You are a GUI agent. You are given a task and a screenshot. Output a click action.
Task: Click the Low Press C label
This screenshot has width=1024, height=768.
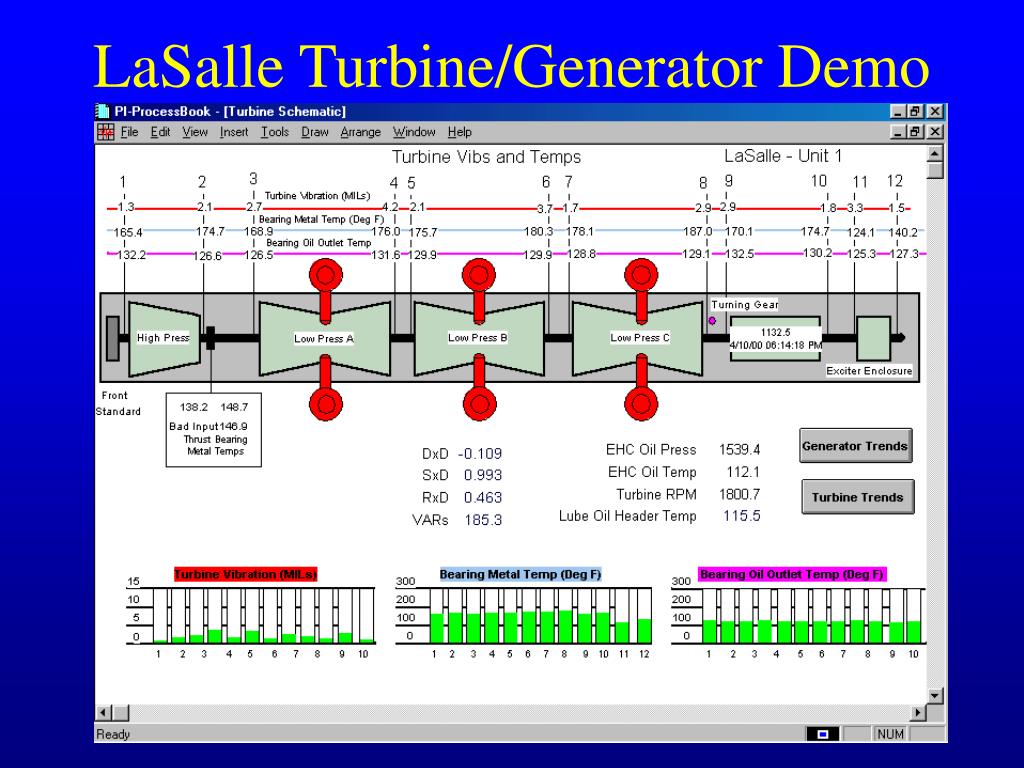pos(640,338)
